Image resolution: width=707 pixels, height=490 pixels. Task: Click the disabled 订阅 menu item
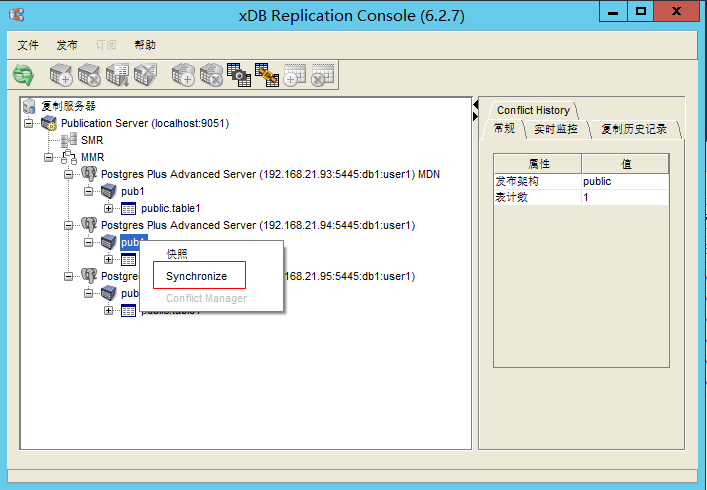coord(106,45)
